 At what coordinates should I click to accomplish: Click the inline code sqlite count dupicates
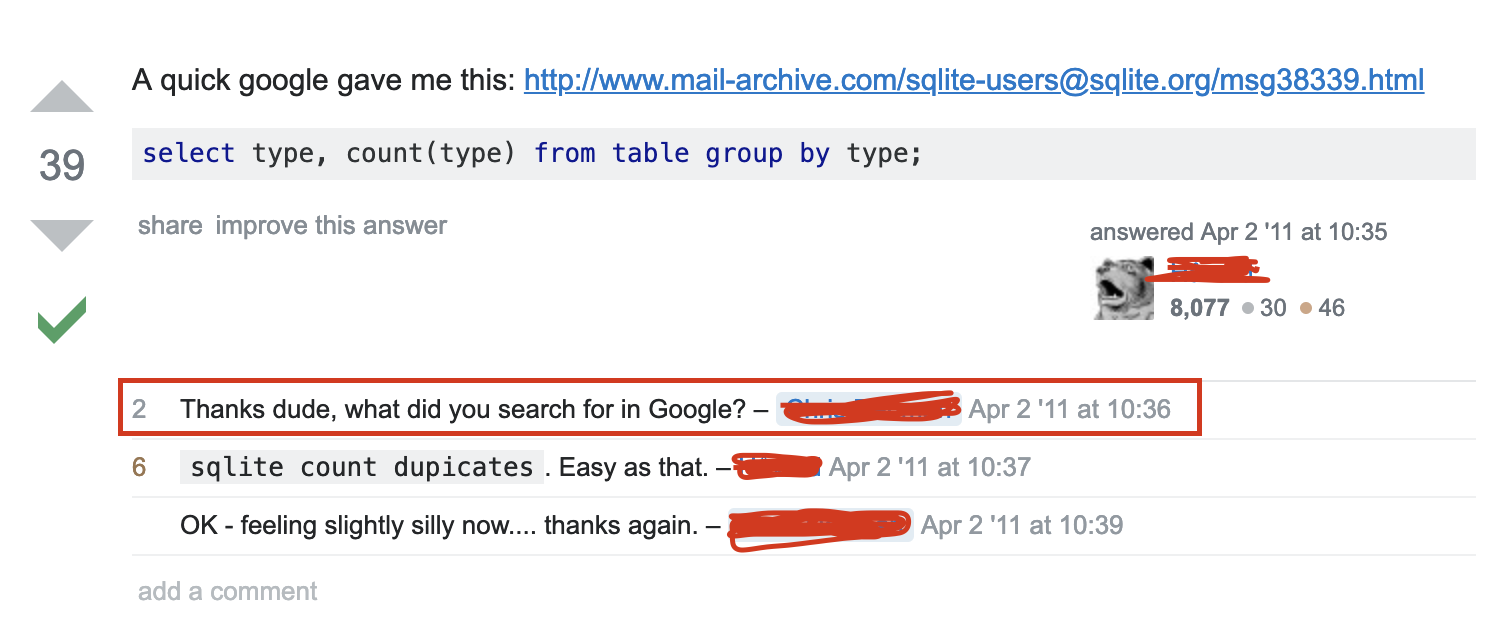pos(362,467)
